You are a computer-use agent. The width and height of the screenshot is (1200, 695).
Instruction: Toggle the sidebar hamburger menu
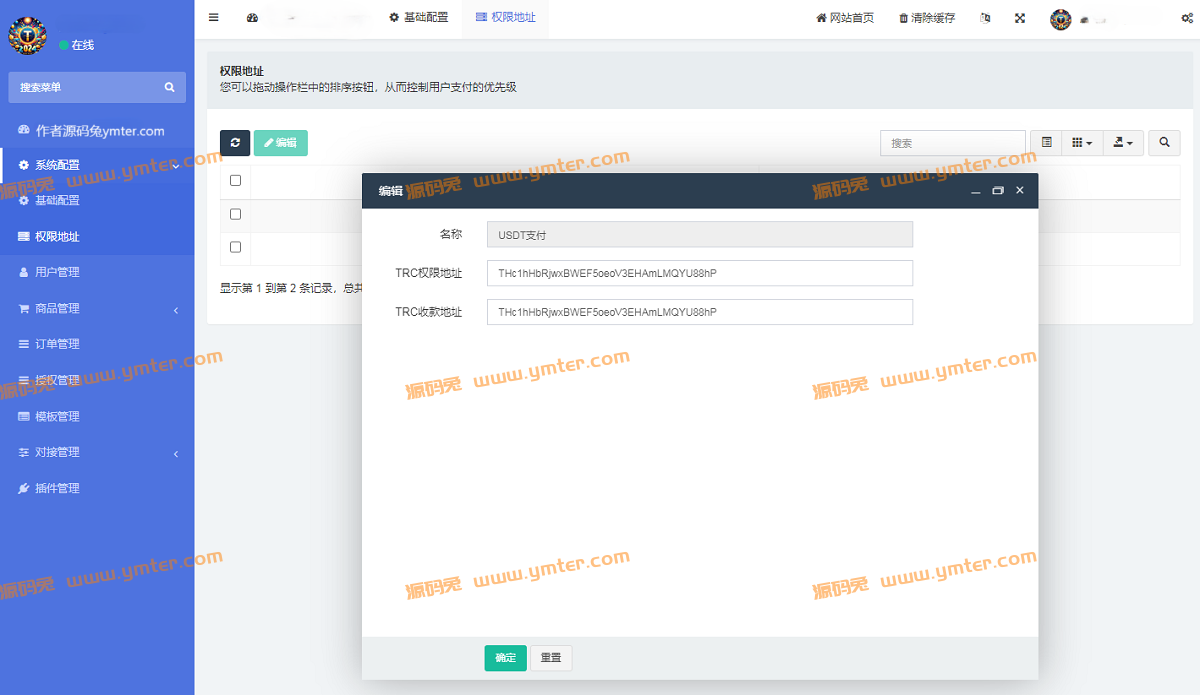coord(213,18)
